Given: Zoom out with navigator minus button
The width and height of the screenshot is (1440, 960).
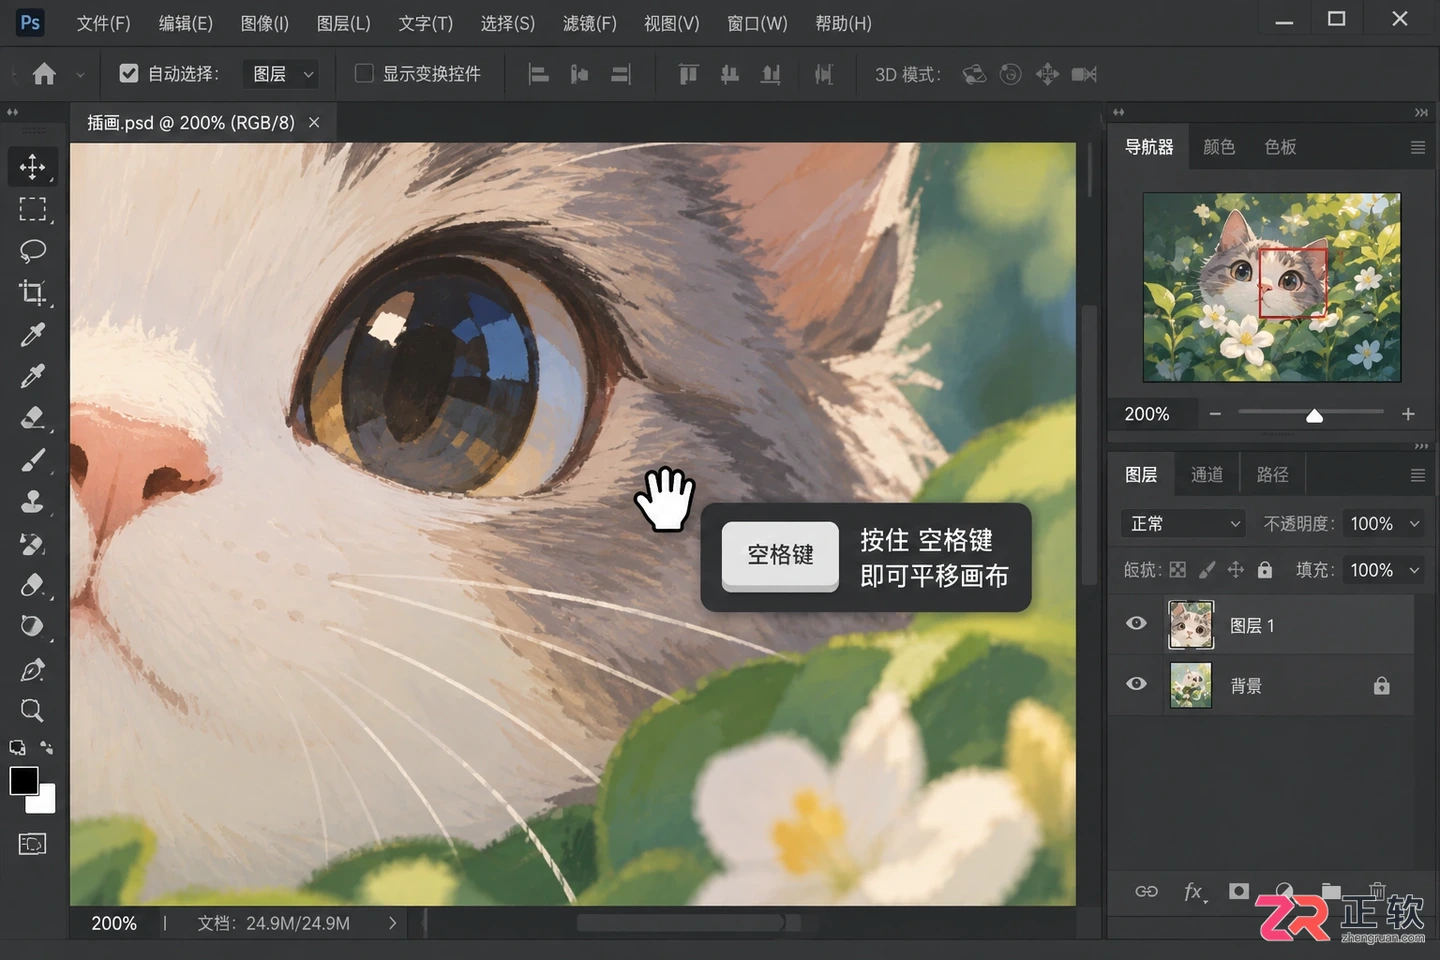Looking at the screenshot, I should point(1215,414).
